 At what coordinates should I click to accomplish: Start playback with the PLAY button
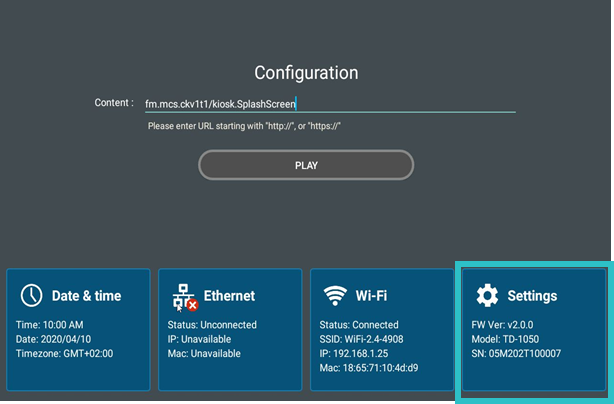306,165
